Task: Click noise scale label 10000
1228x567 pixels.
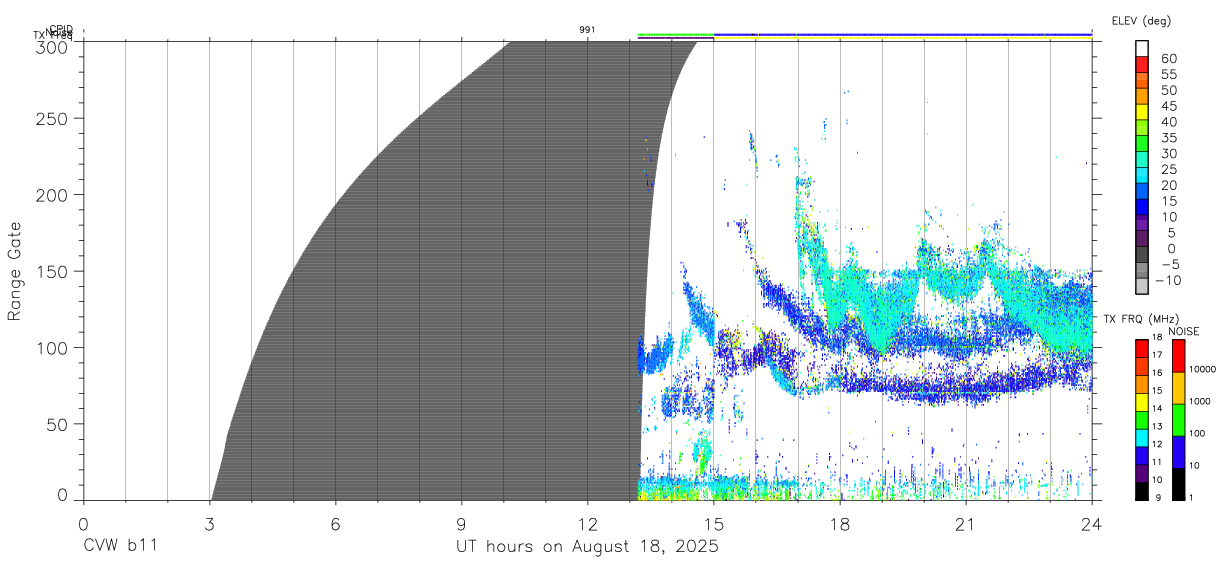Action: pyautogui.click(x=1202, y=370)
